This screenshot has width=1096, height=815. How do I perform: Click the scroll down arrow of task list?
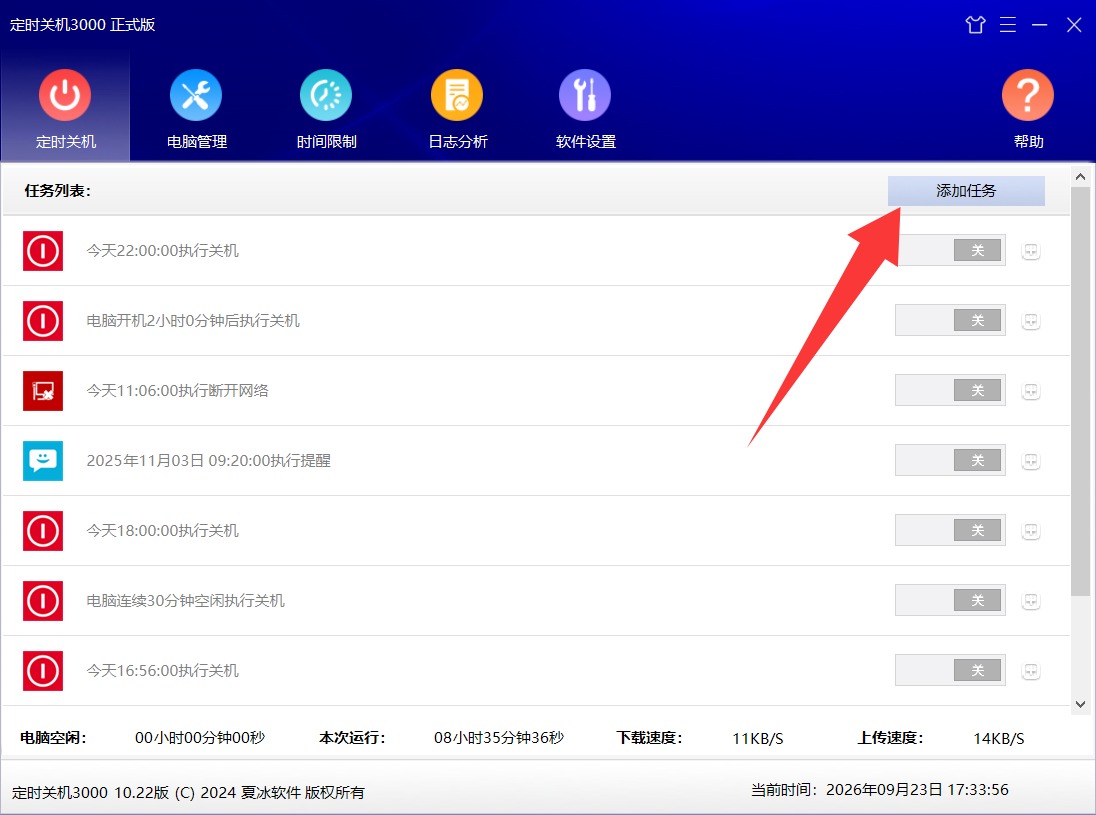(1081, 705)
